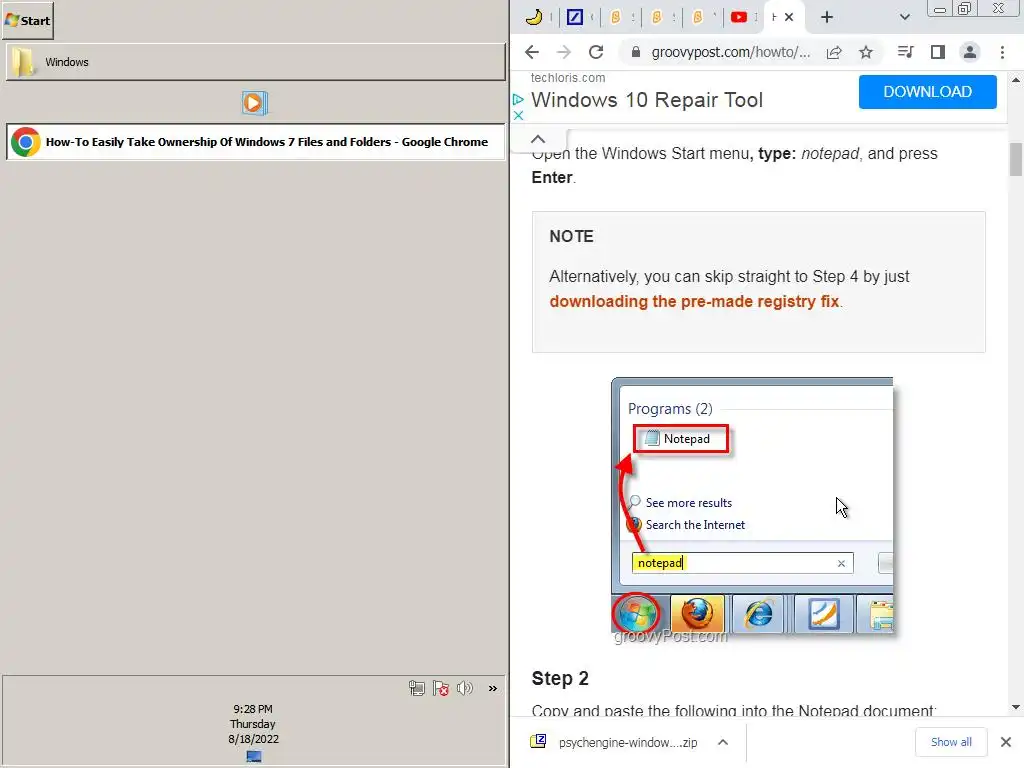The height and width of the screenshot is (768, 1024).
Task: Expand the psychengine download options chevron
Action: tap(723, 743)
